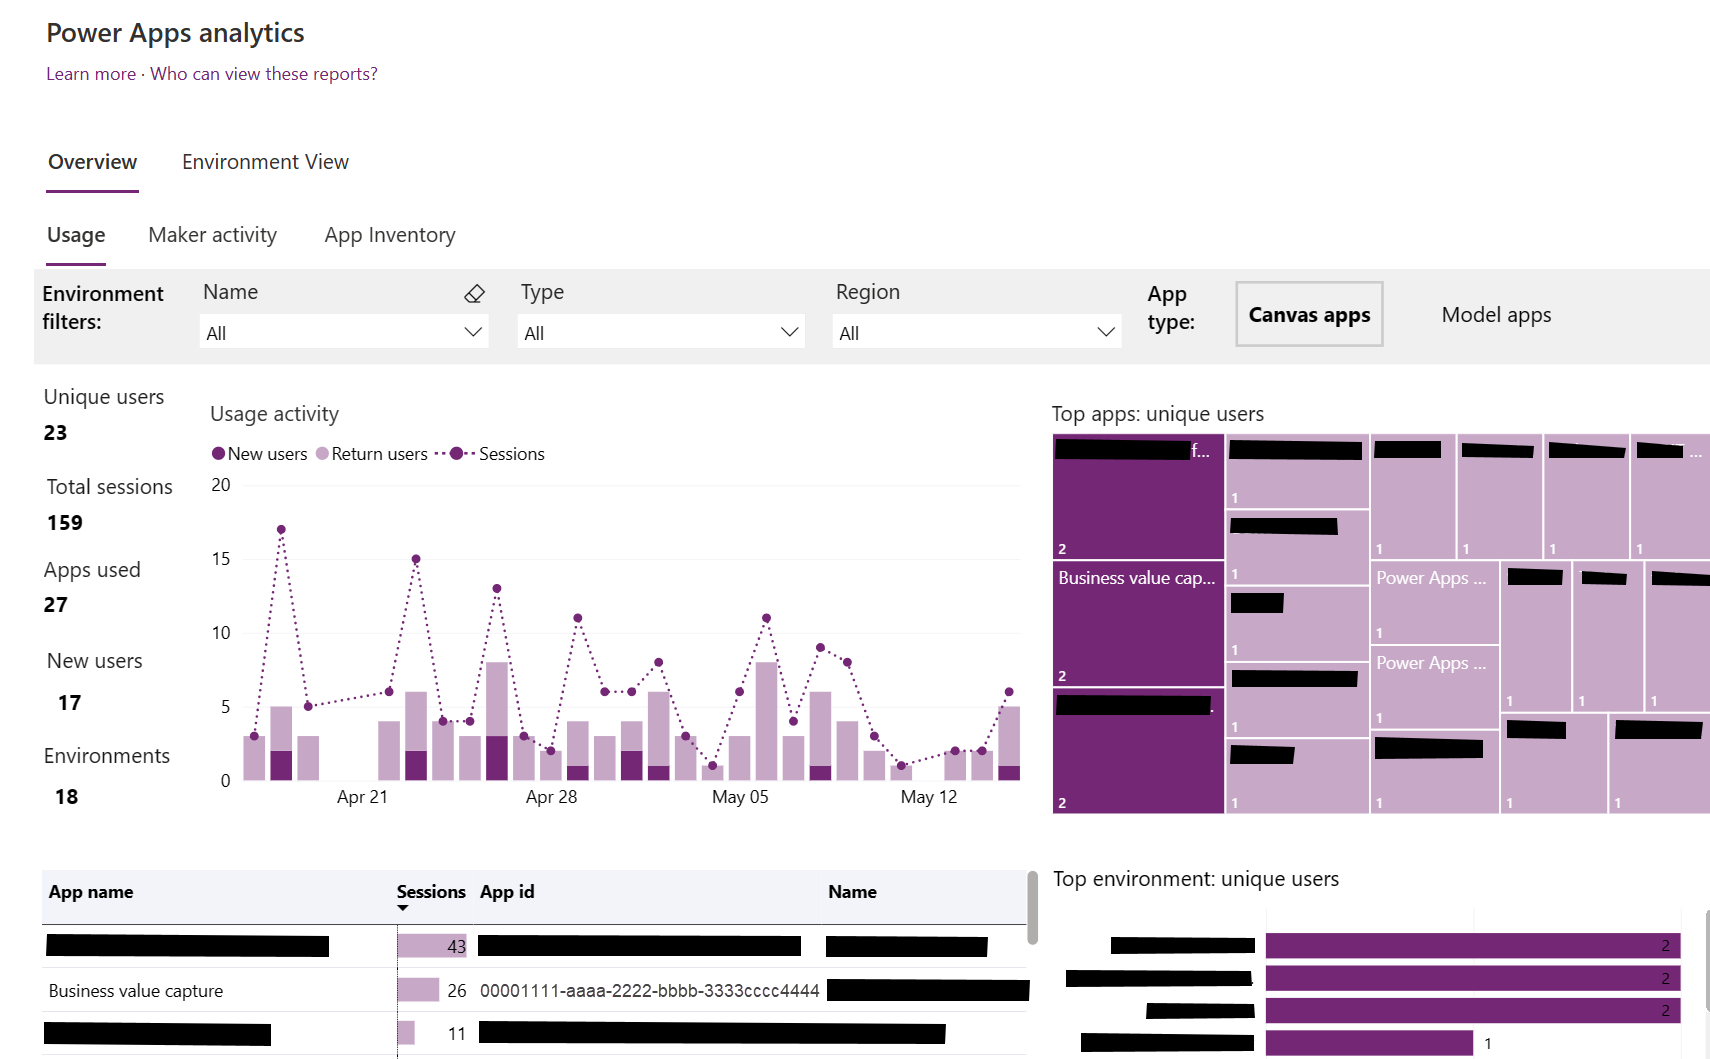Open the Region environment filter dropdown

[976, 332]
